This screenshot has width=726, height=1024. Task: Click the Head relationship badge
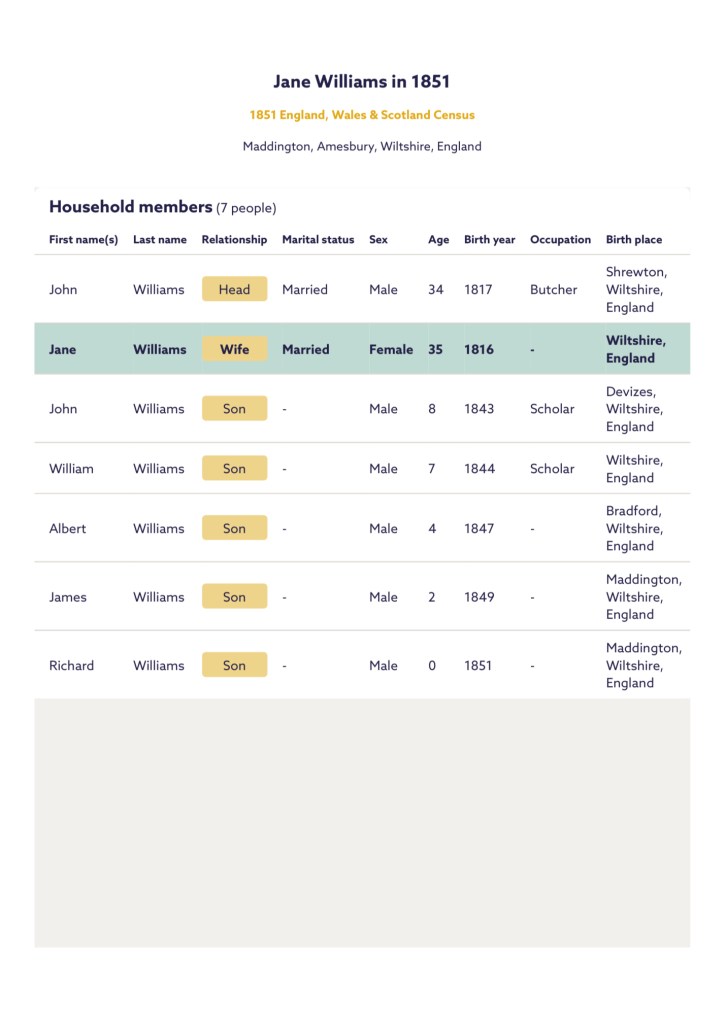coord(234,289)
